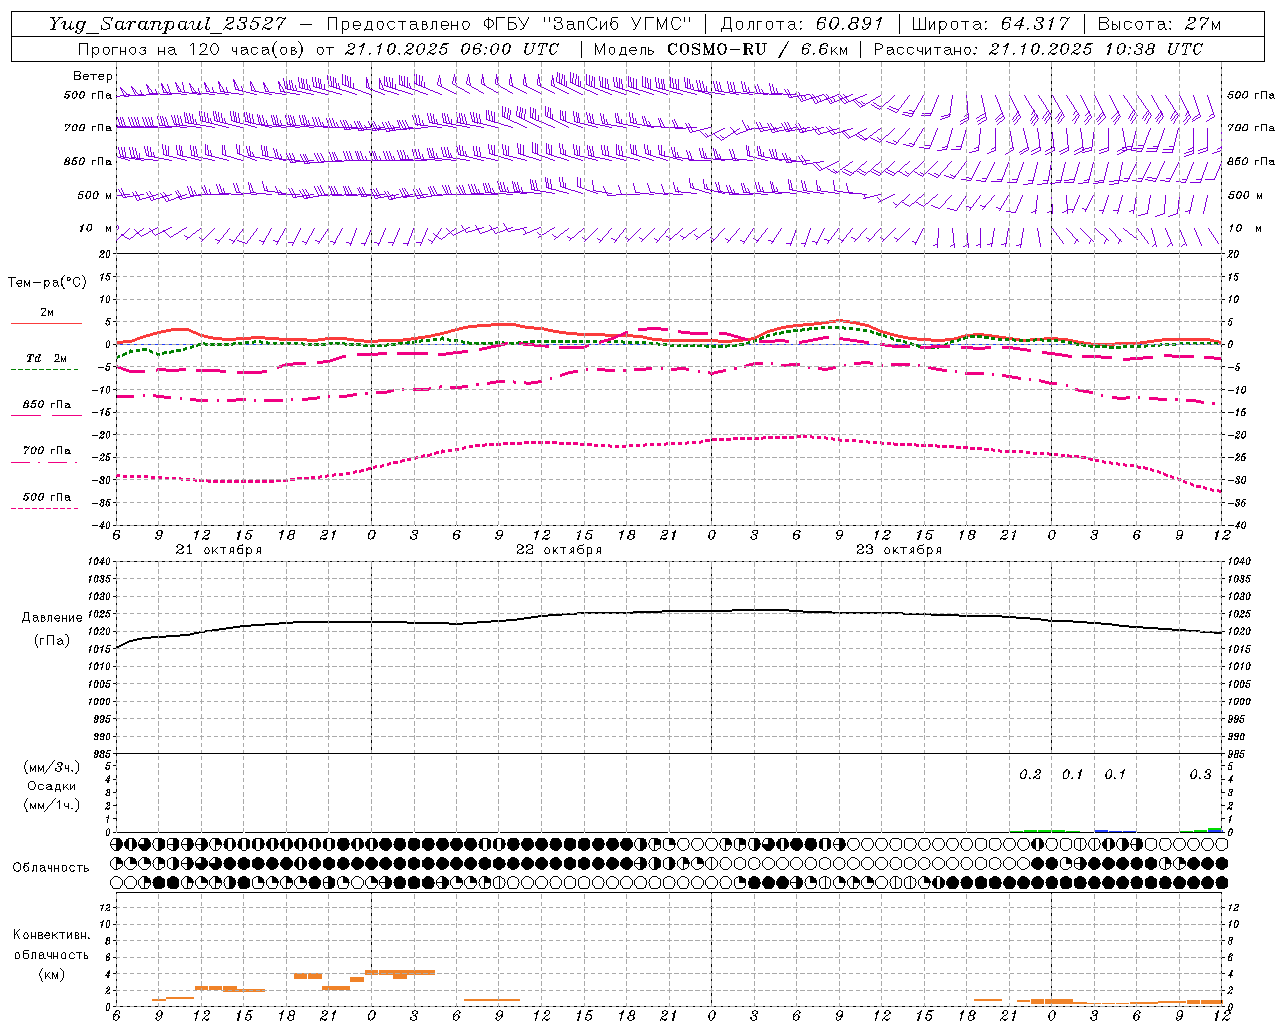Image resolution: width=1280 pixels, height=1024 pixels.
Task: Select the 'Долгота: 60.891' header text
Action: coord(802,23)
